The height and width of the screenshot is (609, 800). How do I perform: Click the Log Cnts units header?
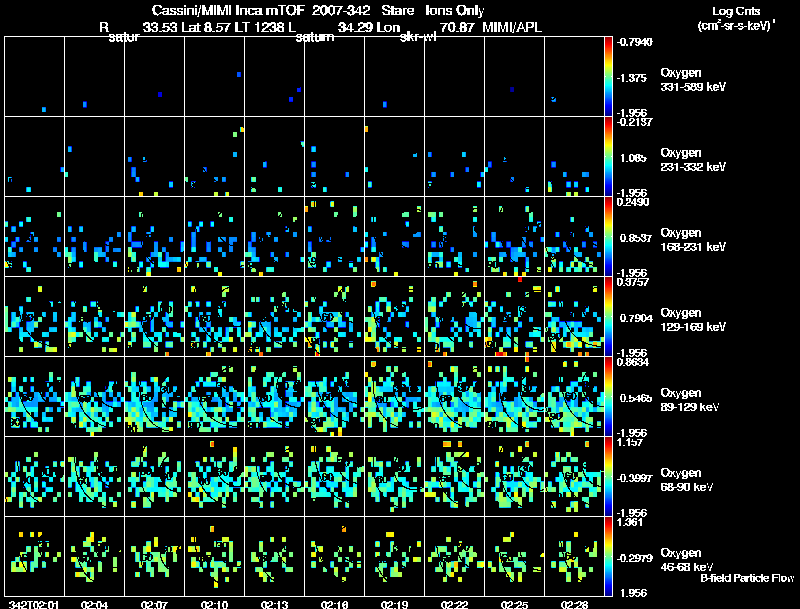pos(735,17)
